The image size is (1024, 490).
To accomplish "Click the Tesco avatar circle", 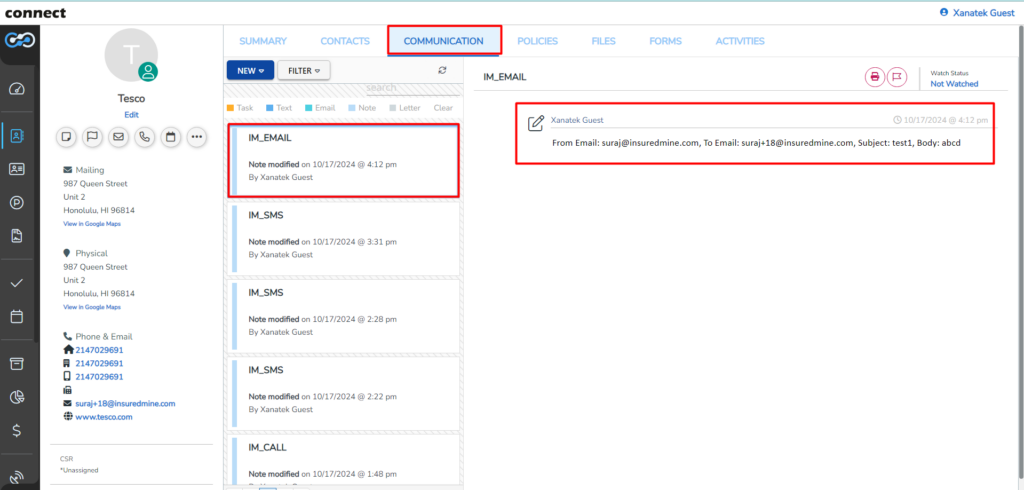I will pos(131,56).
